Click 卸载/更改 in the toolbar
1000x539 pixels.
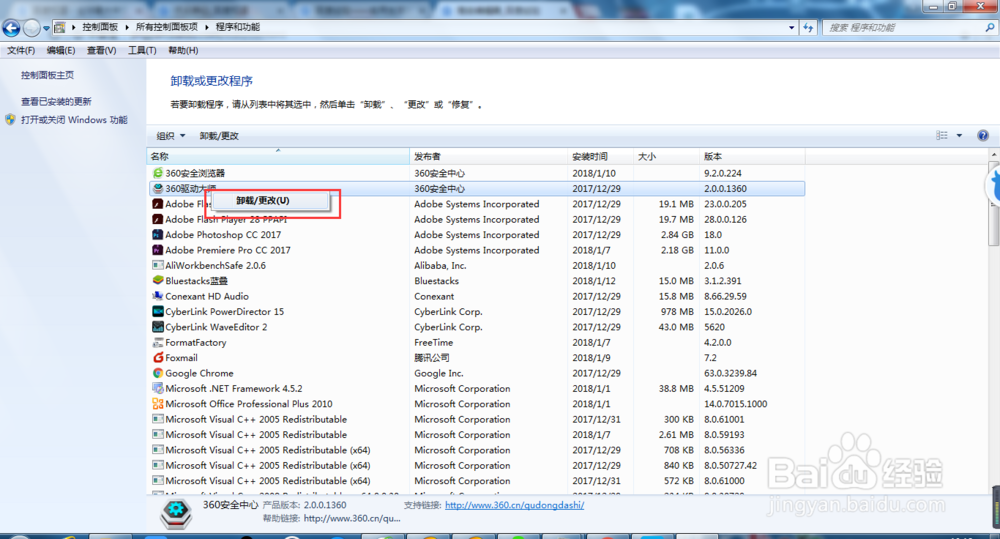point(219,136)
